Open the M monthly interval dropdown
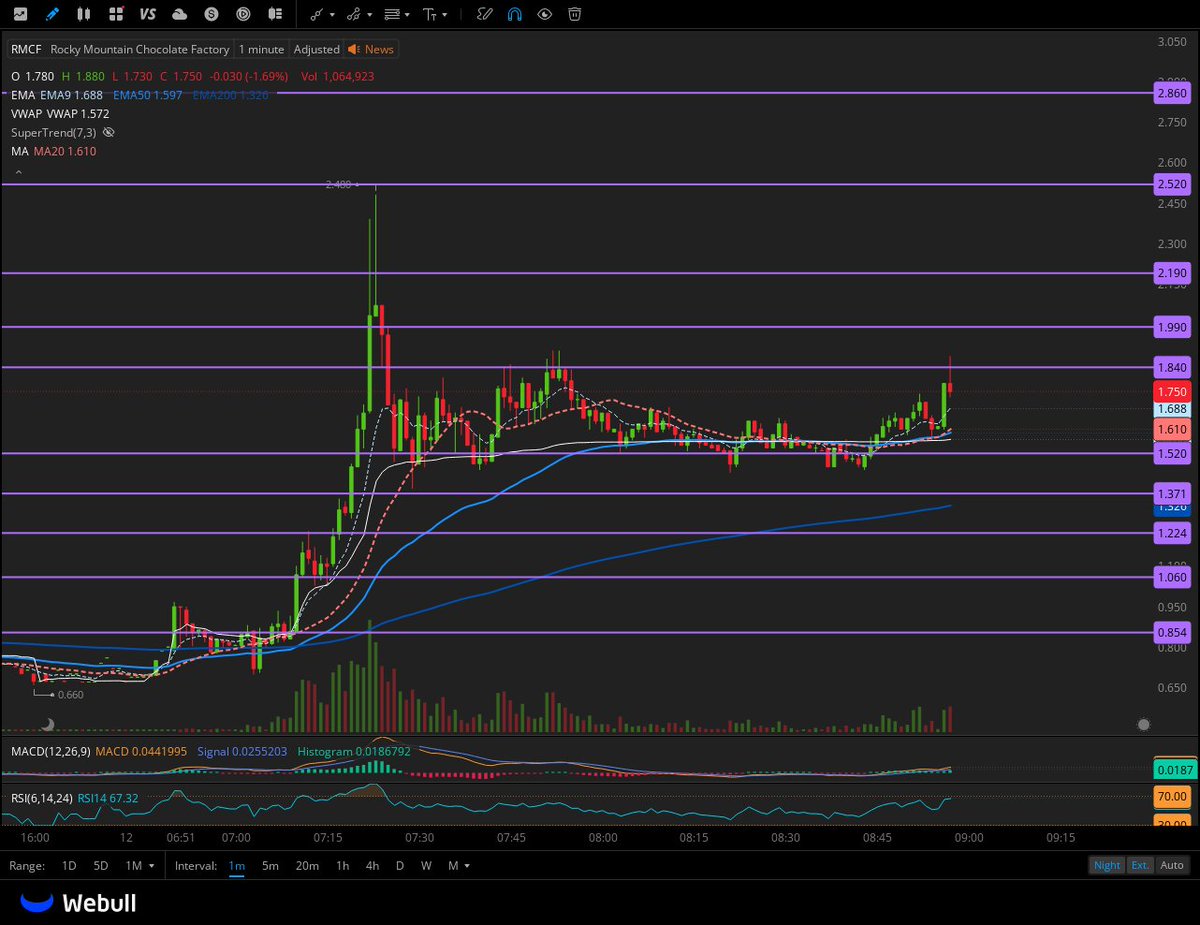This screenshot has width=1200, height=925. (x=458, y=865)
